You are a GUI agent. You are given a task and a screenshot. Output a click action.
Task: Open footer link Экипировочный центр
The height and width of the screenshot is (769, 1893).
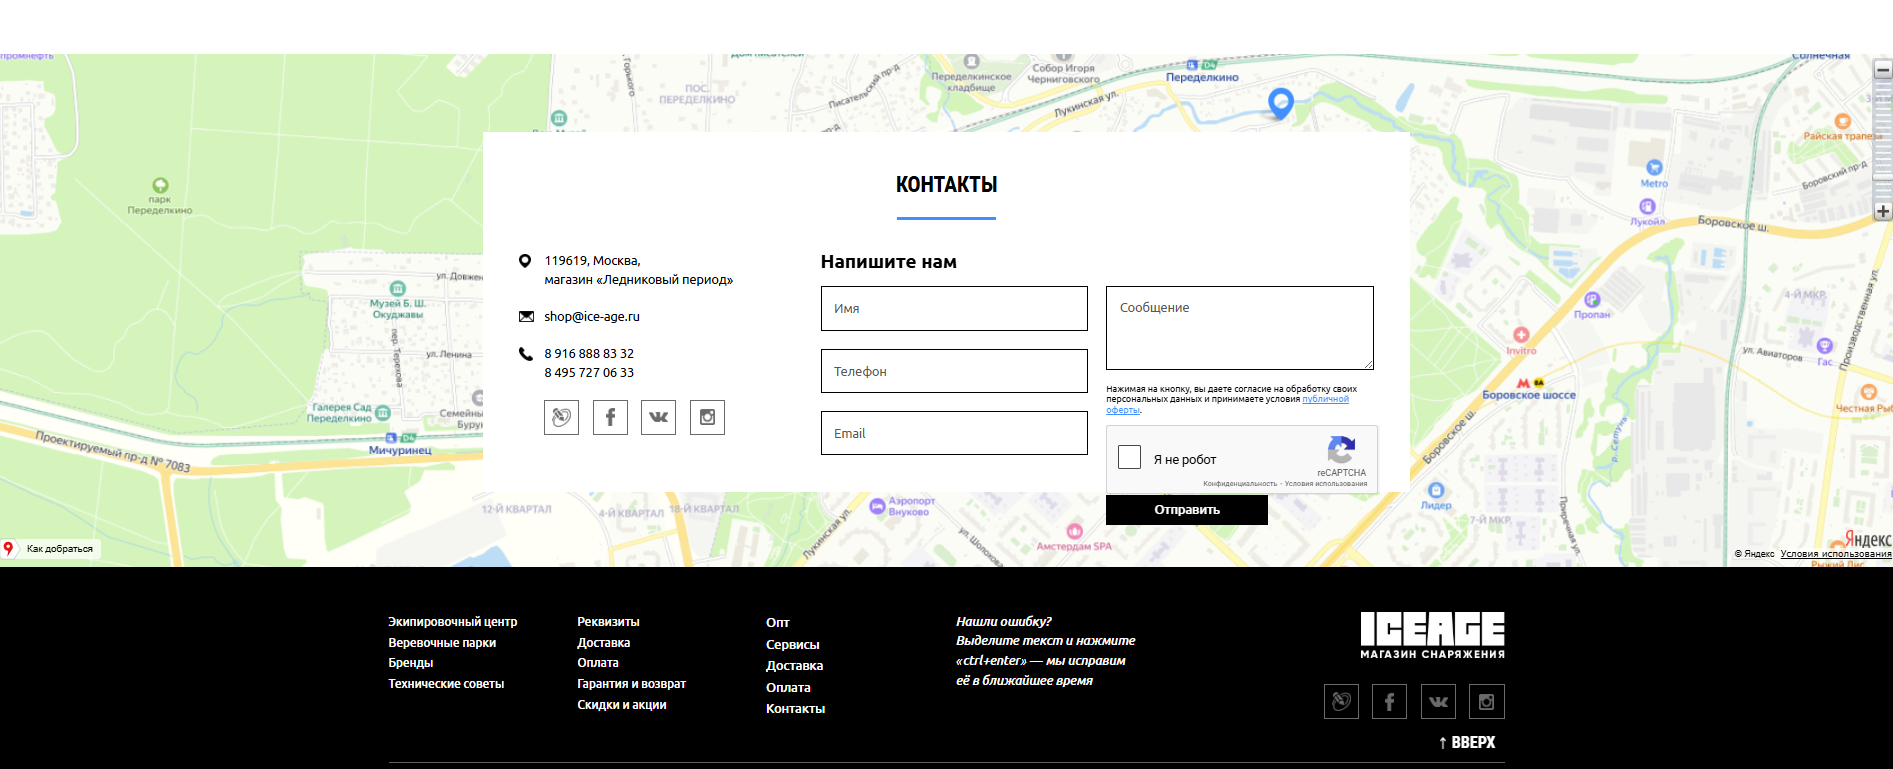click(453, 622)
